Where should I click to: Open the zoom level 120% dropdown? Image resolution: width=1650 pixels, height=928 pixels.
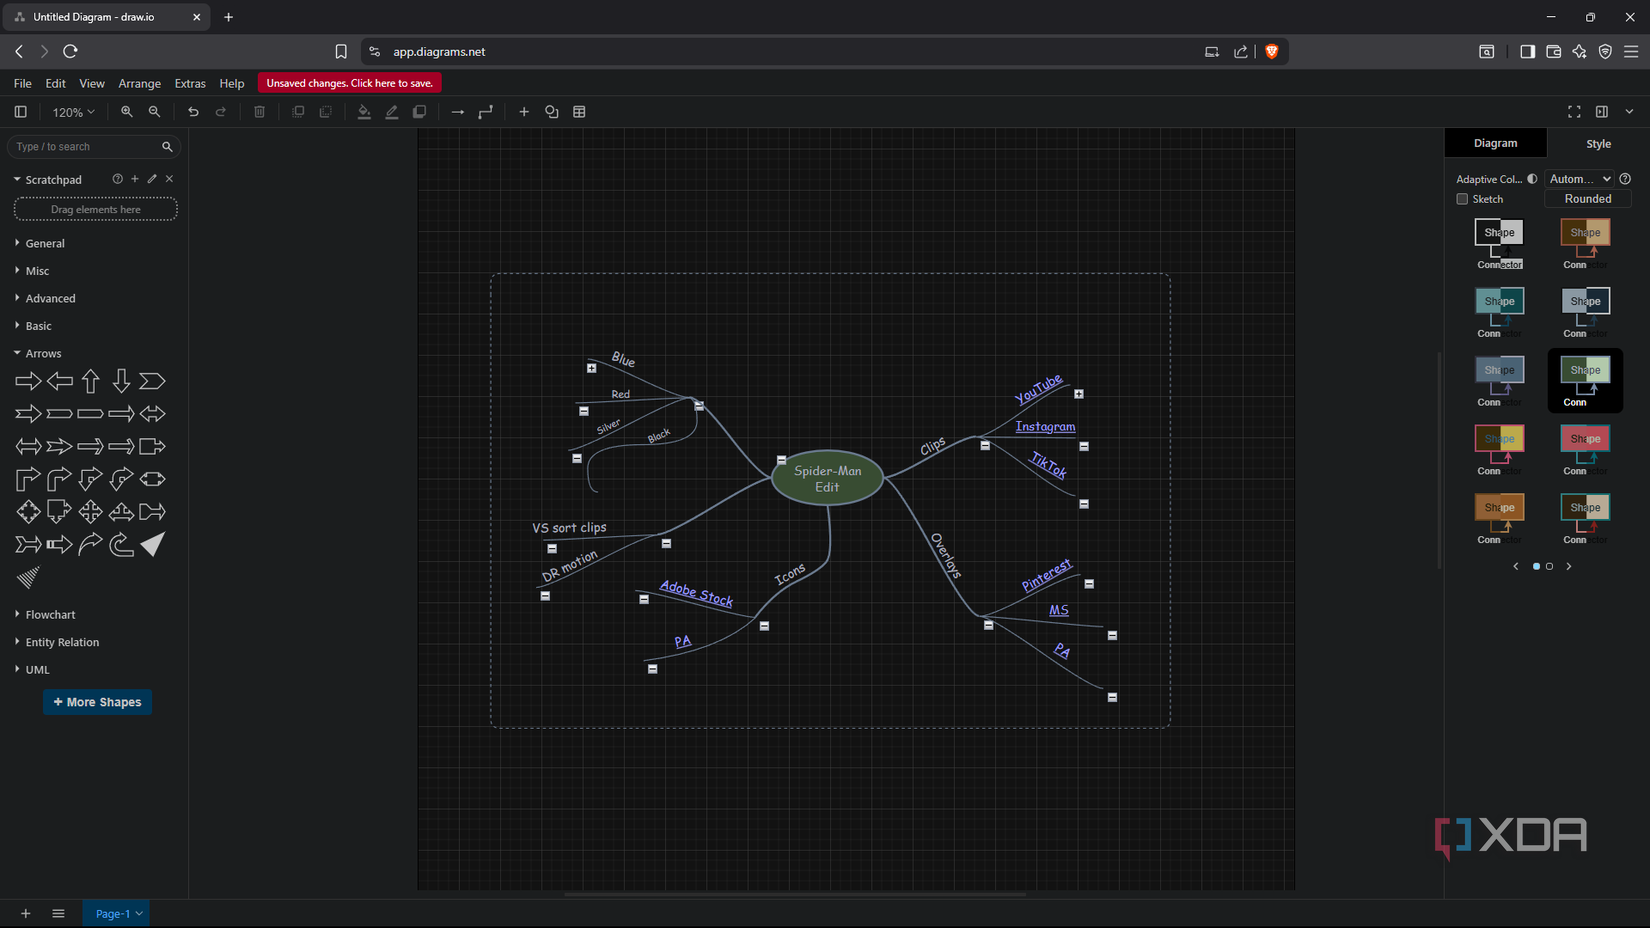point(72,111)
